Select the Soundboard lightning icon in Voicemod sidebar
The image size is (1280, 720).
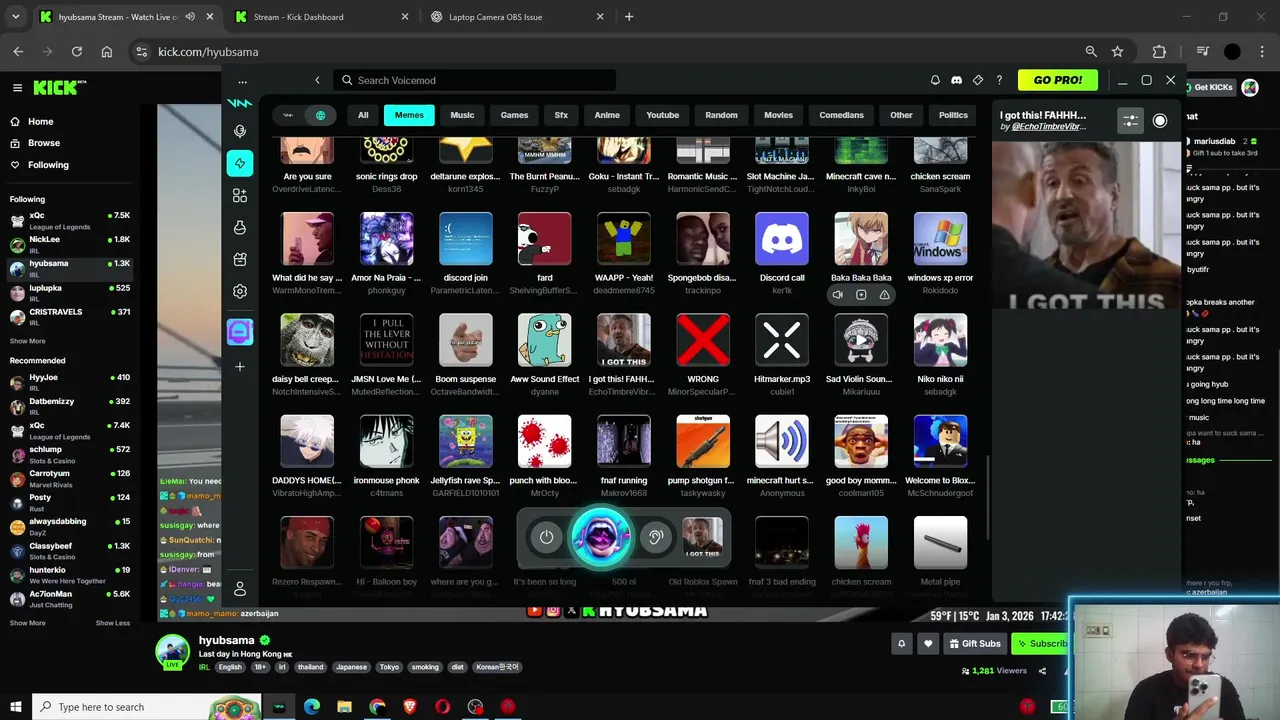pos(240,163)
